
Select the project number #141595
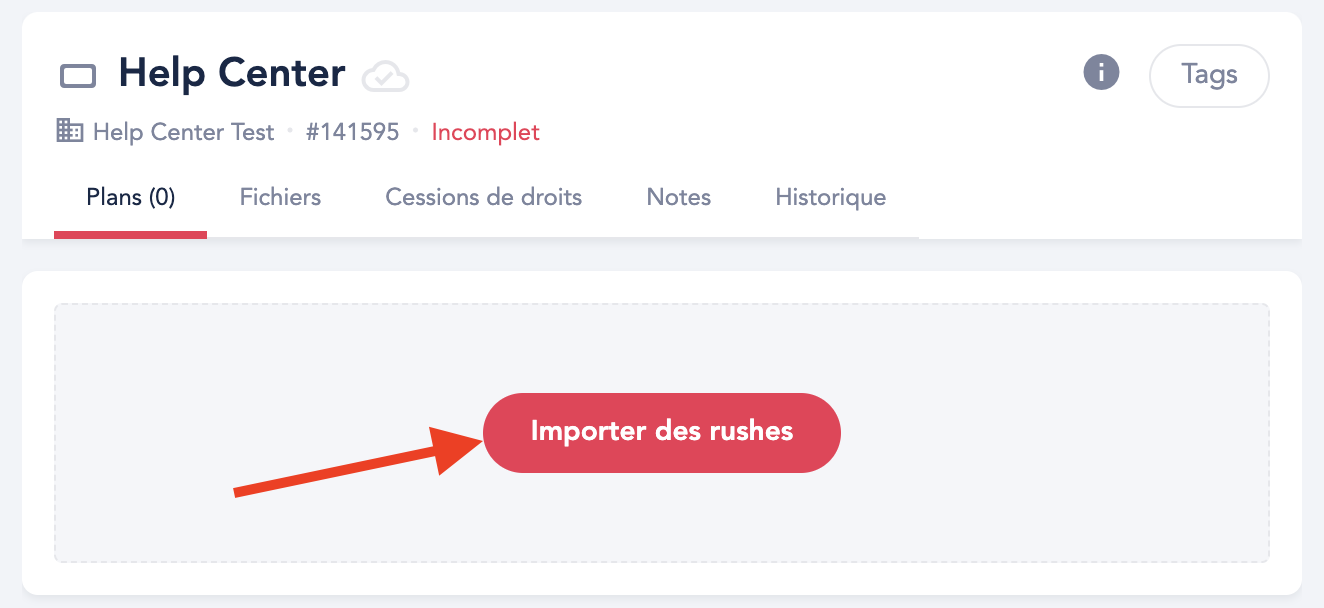pyautogui.click(x=352, y=132)
